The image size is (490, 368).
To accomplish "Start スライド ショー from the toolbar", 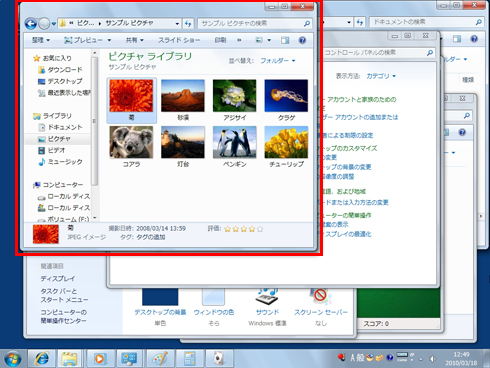I will pyautogui.click(x=179, y=40).
